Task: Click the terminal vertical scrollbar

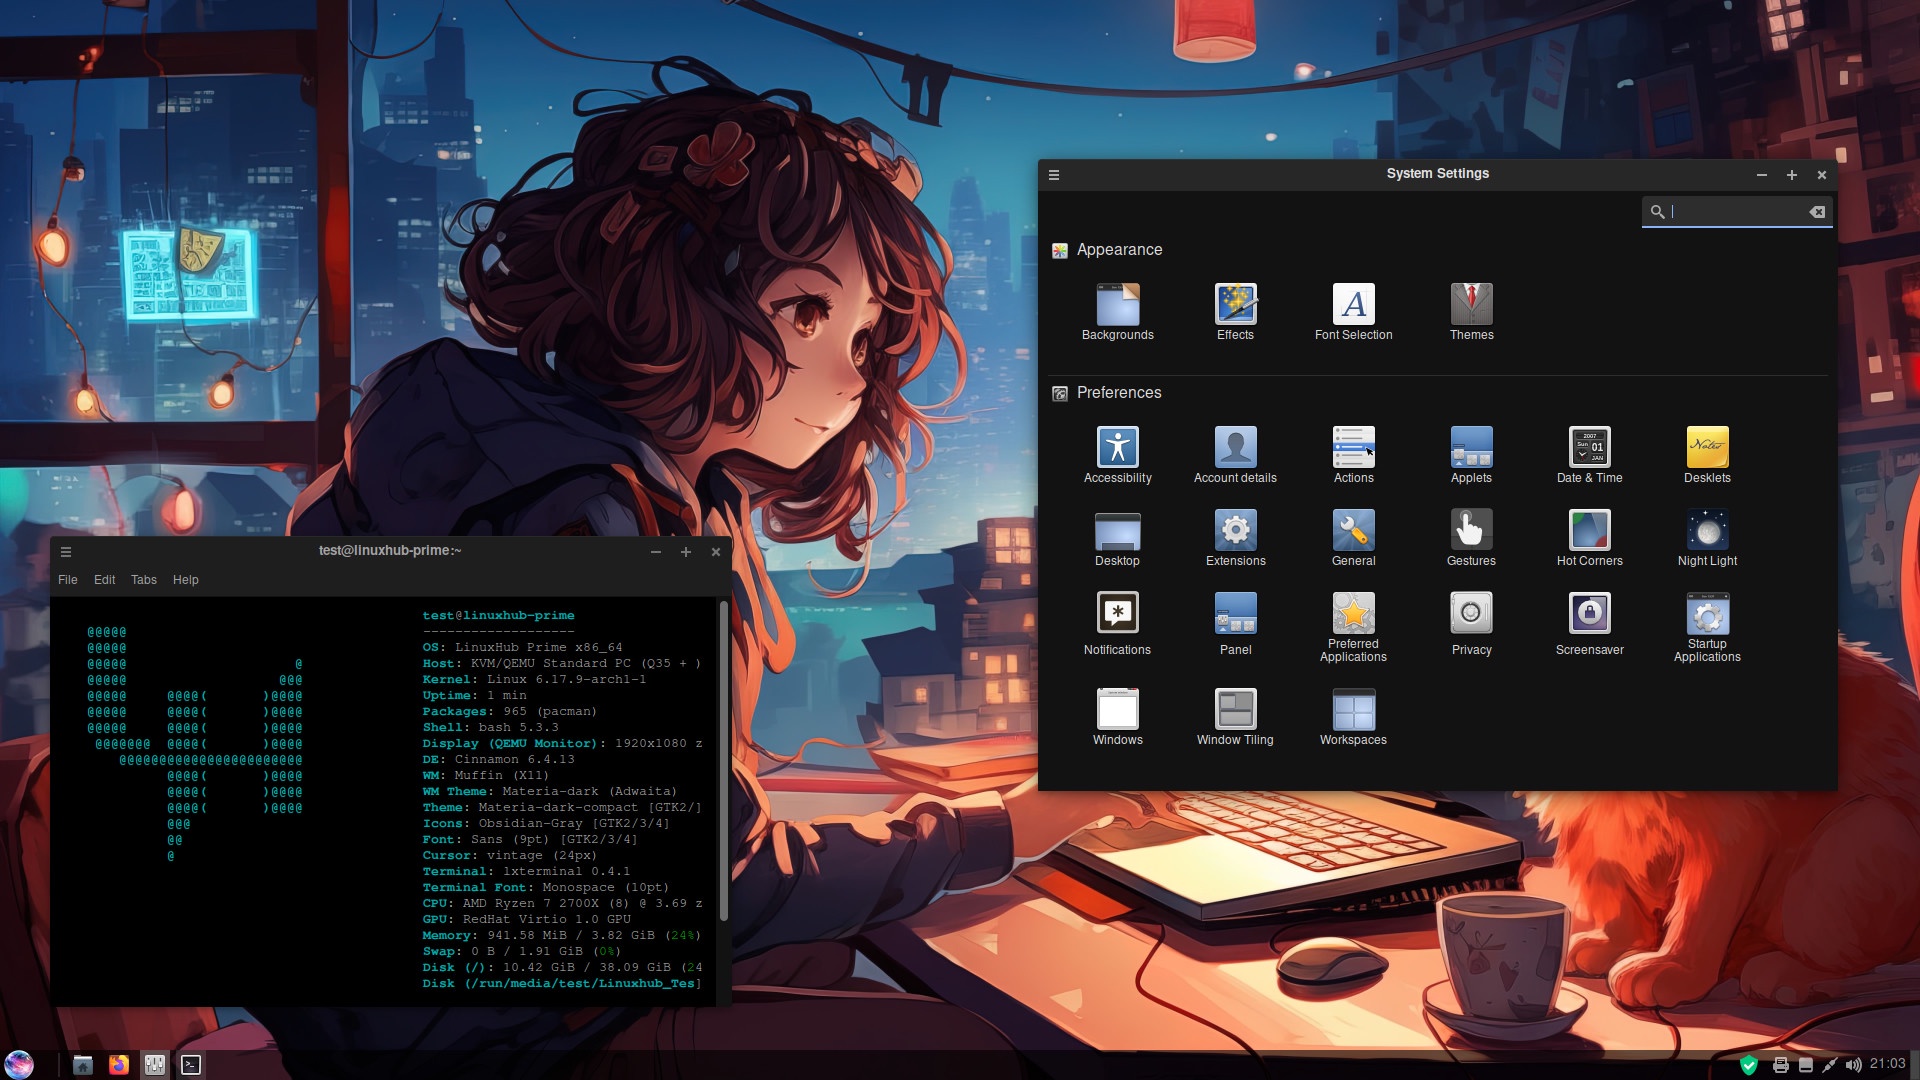Action: [723, 760]
